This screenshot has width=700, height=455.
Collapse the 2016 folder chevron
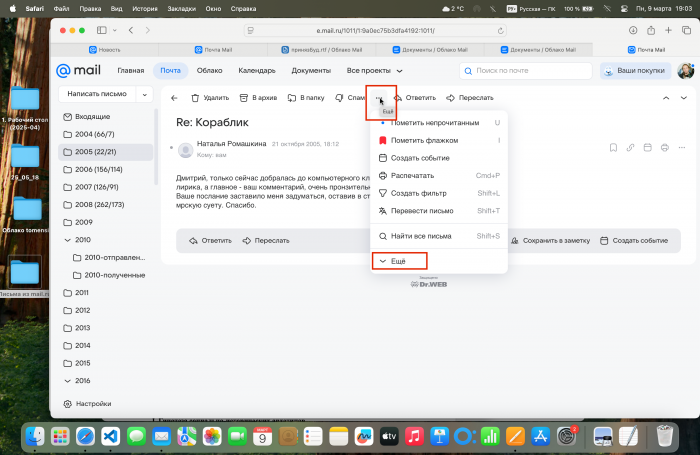67,381
